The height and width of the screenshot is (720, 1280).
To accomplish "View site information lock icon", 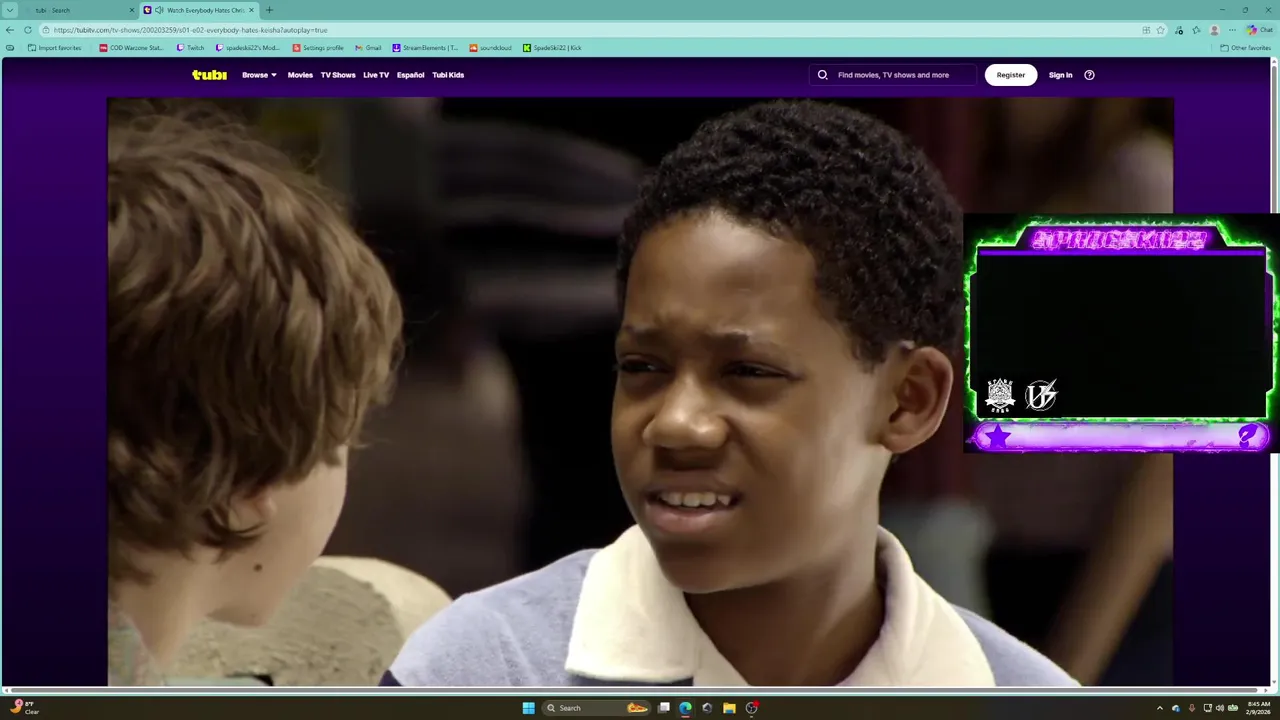I will (46, 30).
